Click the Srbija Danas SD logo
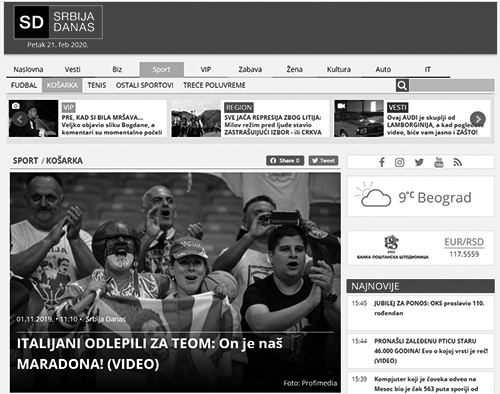The height and width of the screenshot is (394, 500). [x=58, y=22]
